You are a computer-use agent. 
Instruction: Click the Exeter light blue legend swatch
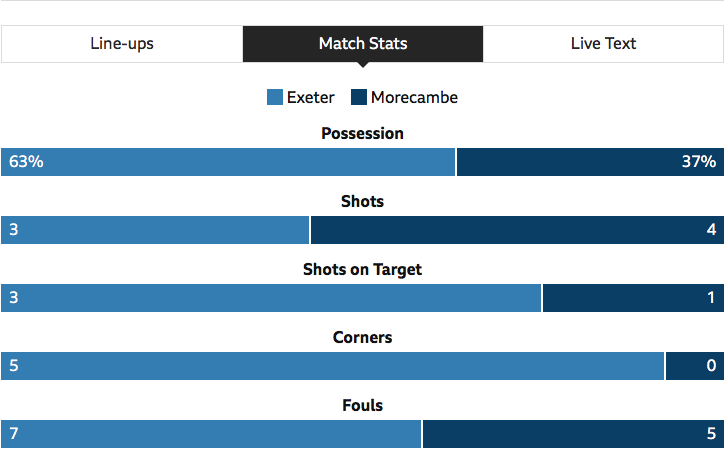(x=275, y=97)
